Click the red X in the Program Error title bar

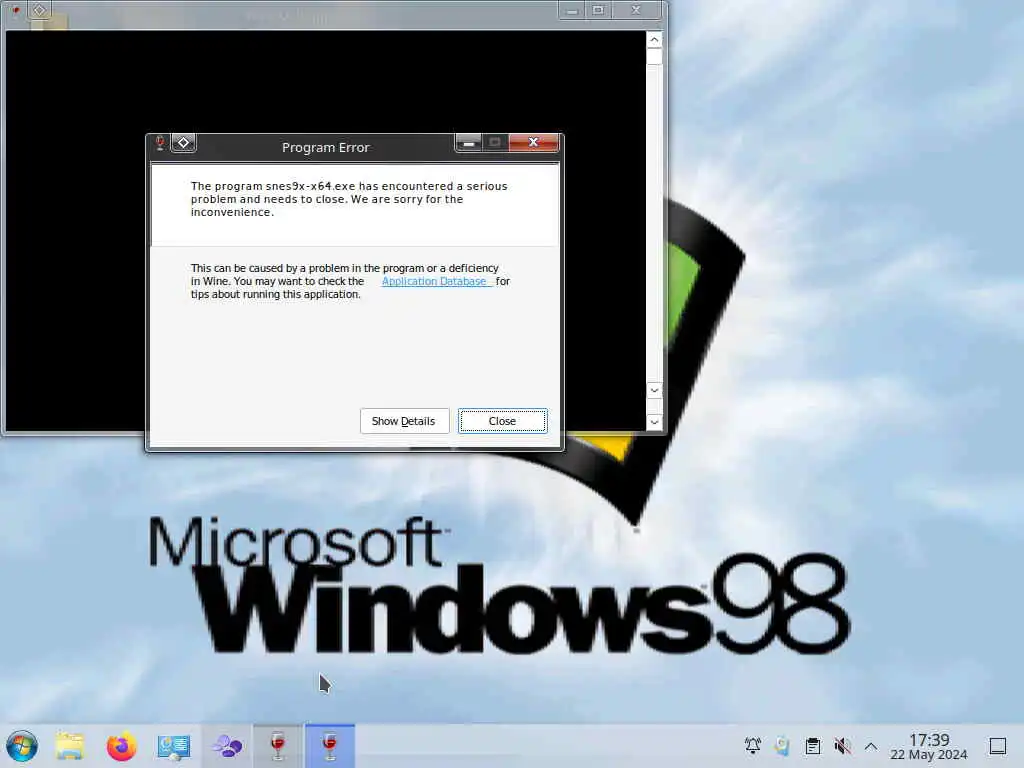(x=534, y=142)
